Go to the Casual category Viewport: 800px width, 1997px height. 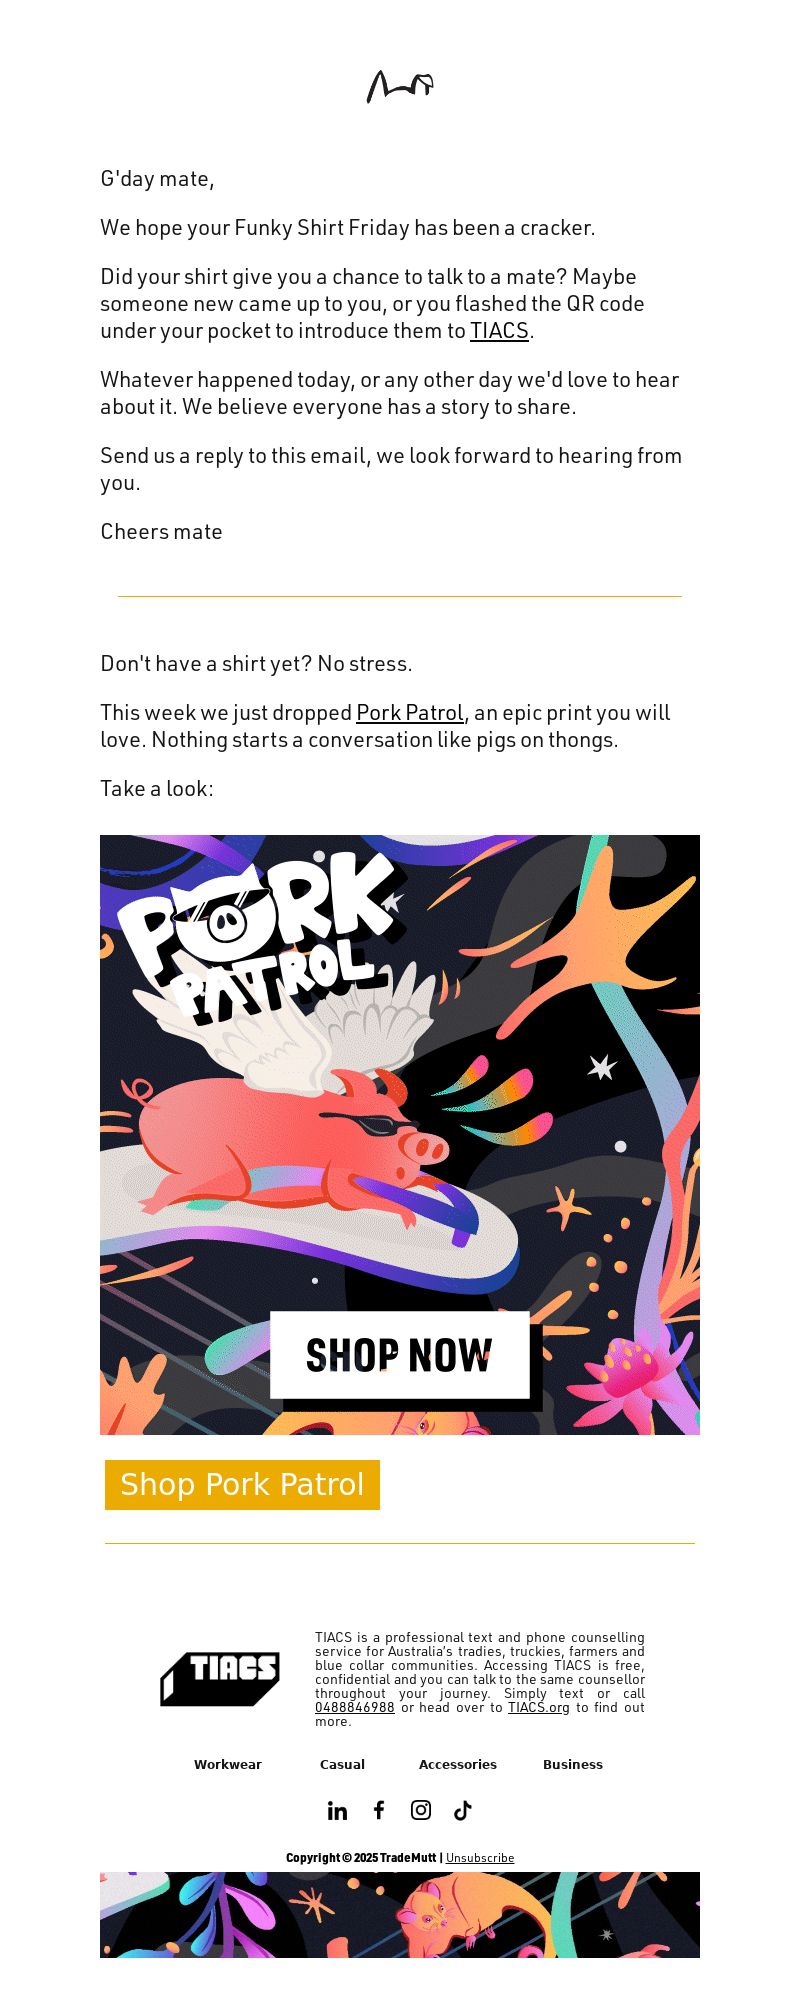[x=342, y=1764]
